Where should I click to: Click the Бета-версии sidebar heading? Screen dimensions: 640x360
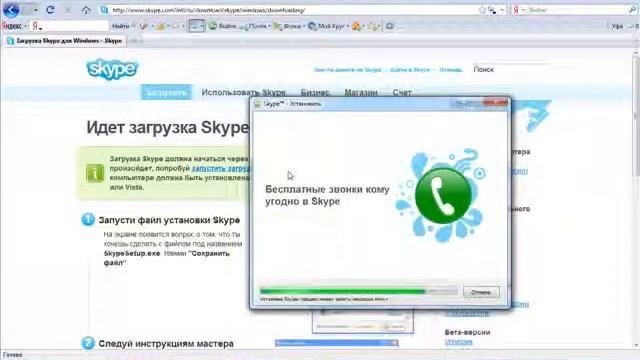click(467, 332)
